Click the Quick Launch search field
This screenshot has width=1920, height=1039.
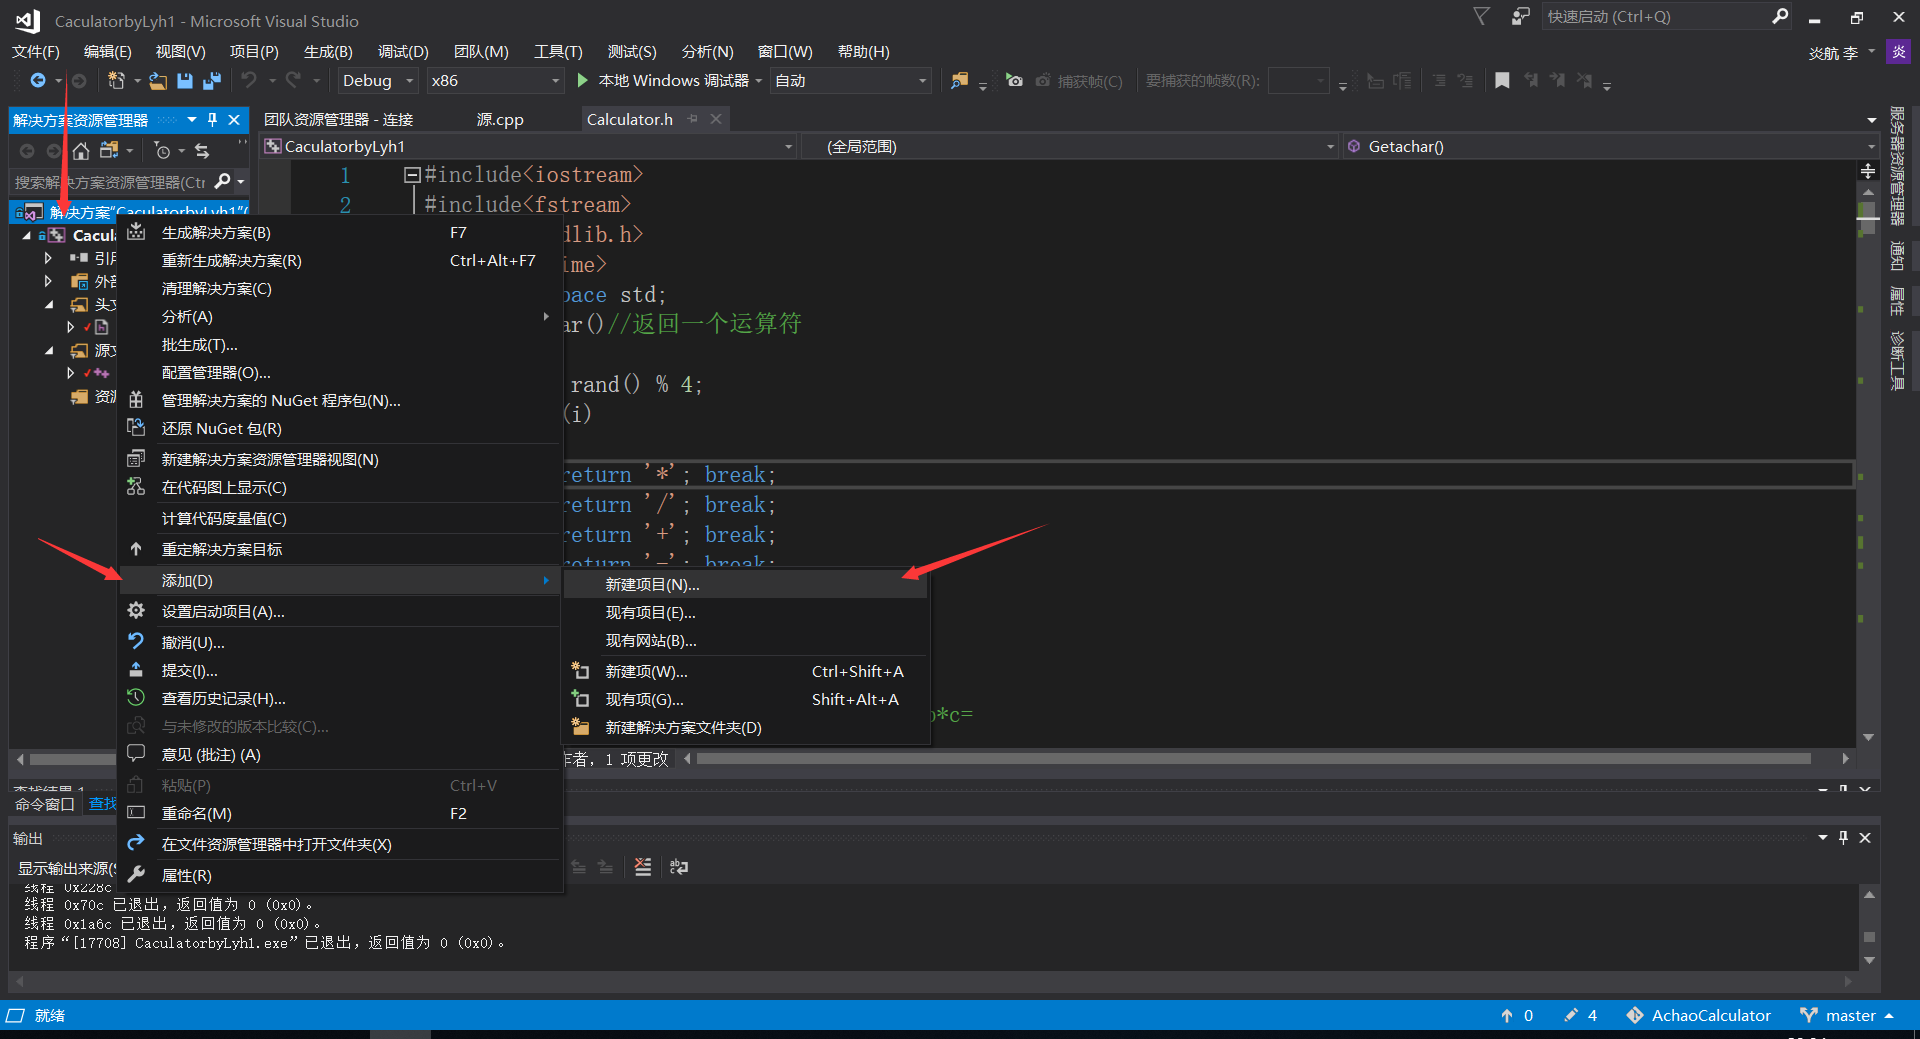[1656, 16]
